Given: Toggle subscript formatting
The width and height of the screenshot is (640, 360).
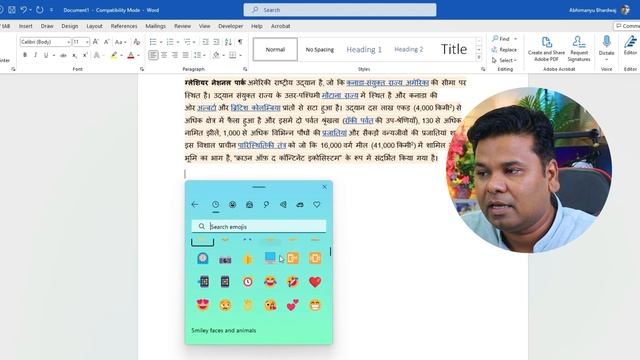Looking at the screenshot, I should pyautogui.click(x=74, y=55).
